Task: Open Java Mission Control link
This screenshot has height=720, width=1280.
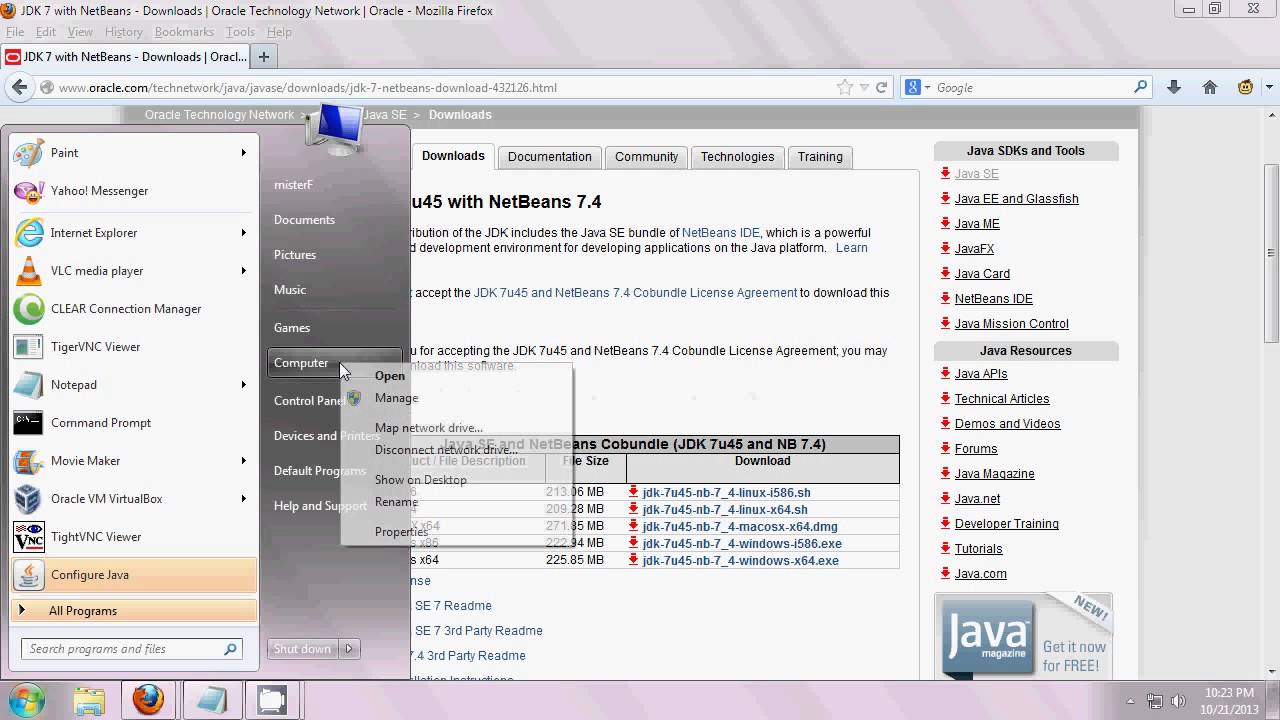Action: pos(1011,324)
